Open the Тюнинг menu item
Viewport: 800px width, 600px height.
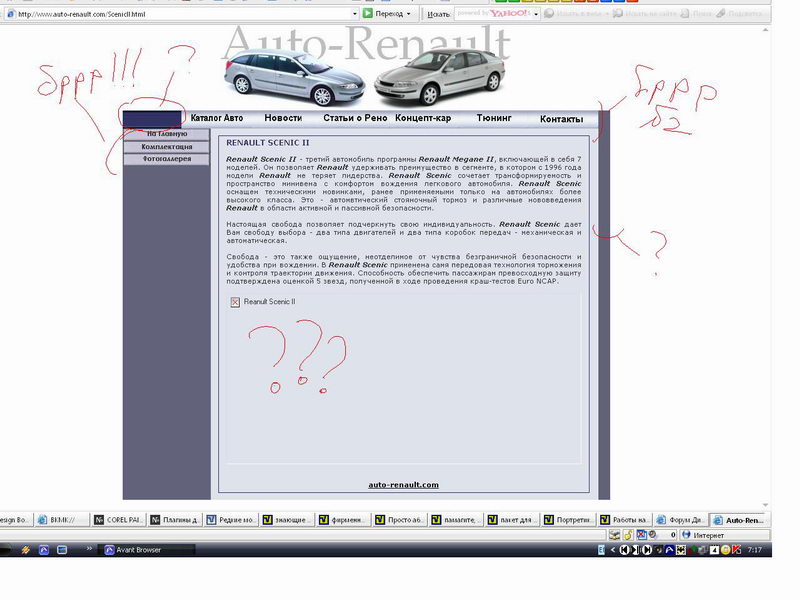(494, 118)
